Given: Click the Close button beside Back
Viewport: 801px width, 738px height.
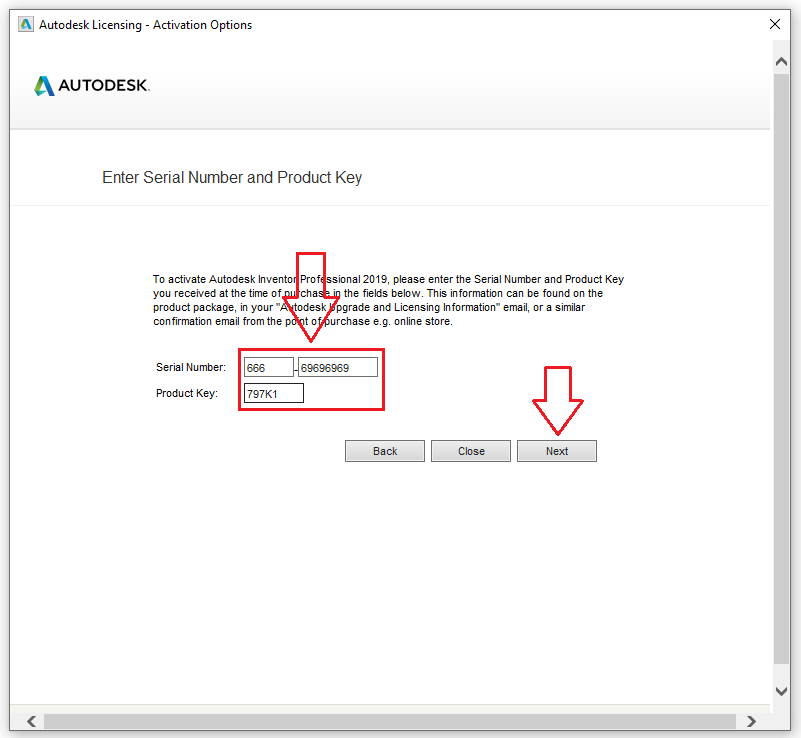Looking at the screenshot, I should coord(471,451).
